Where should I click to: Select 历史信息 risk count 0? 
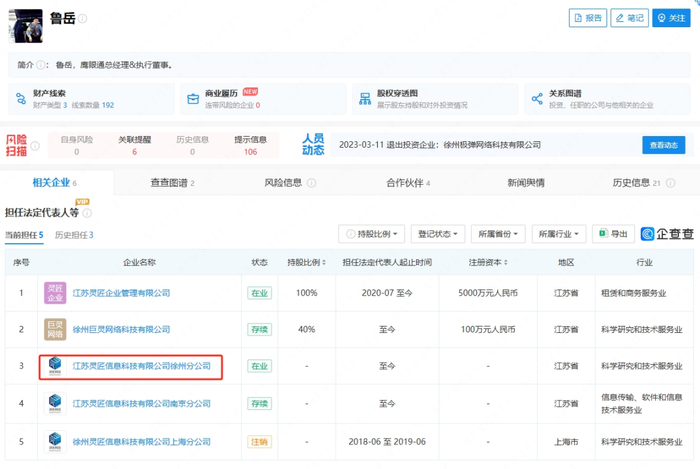pyautogui.click(x=192, y=152)
